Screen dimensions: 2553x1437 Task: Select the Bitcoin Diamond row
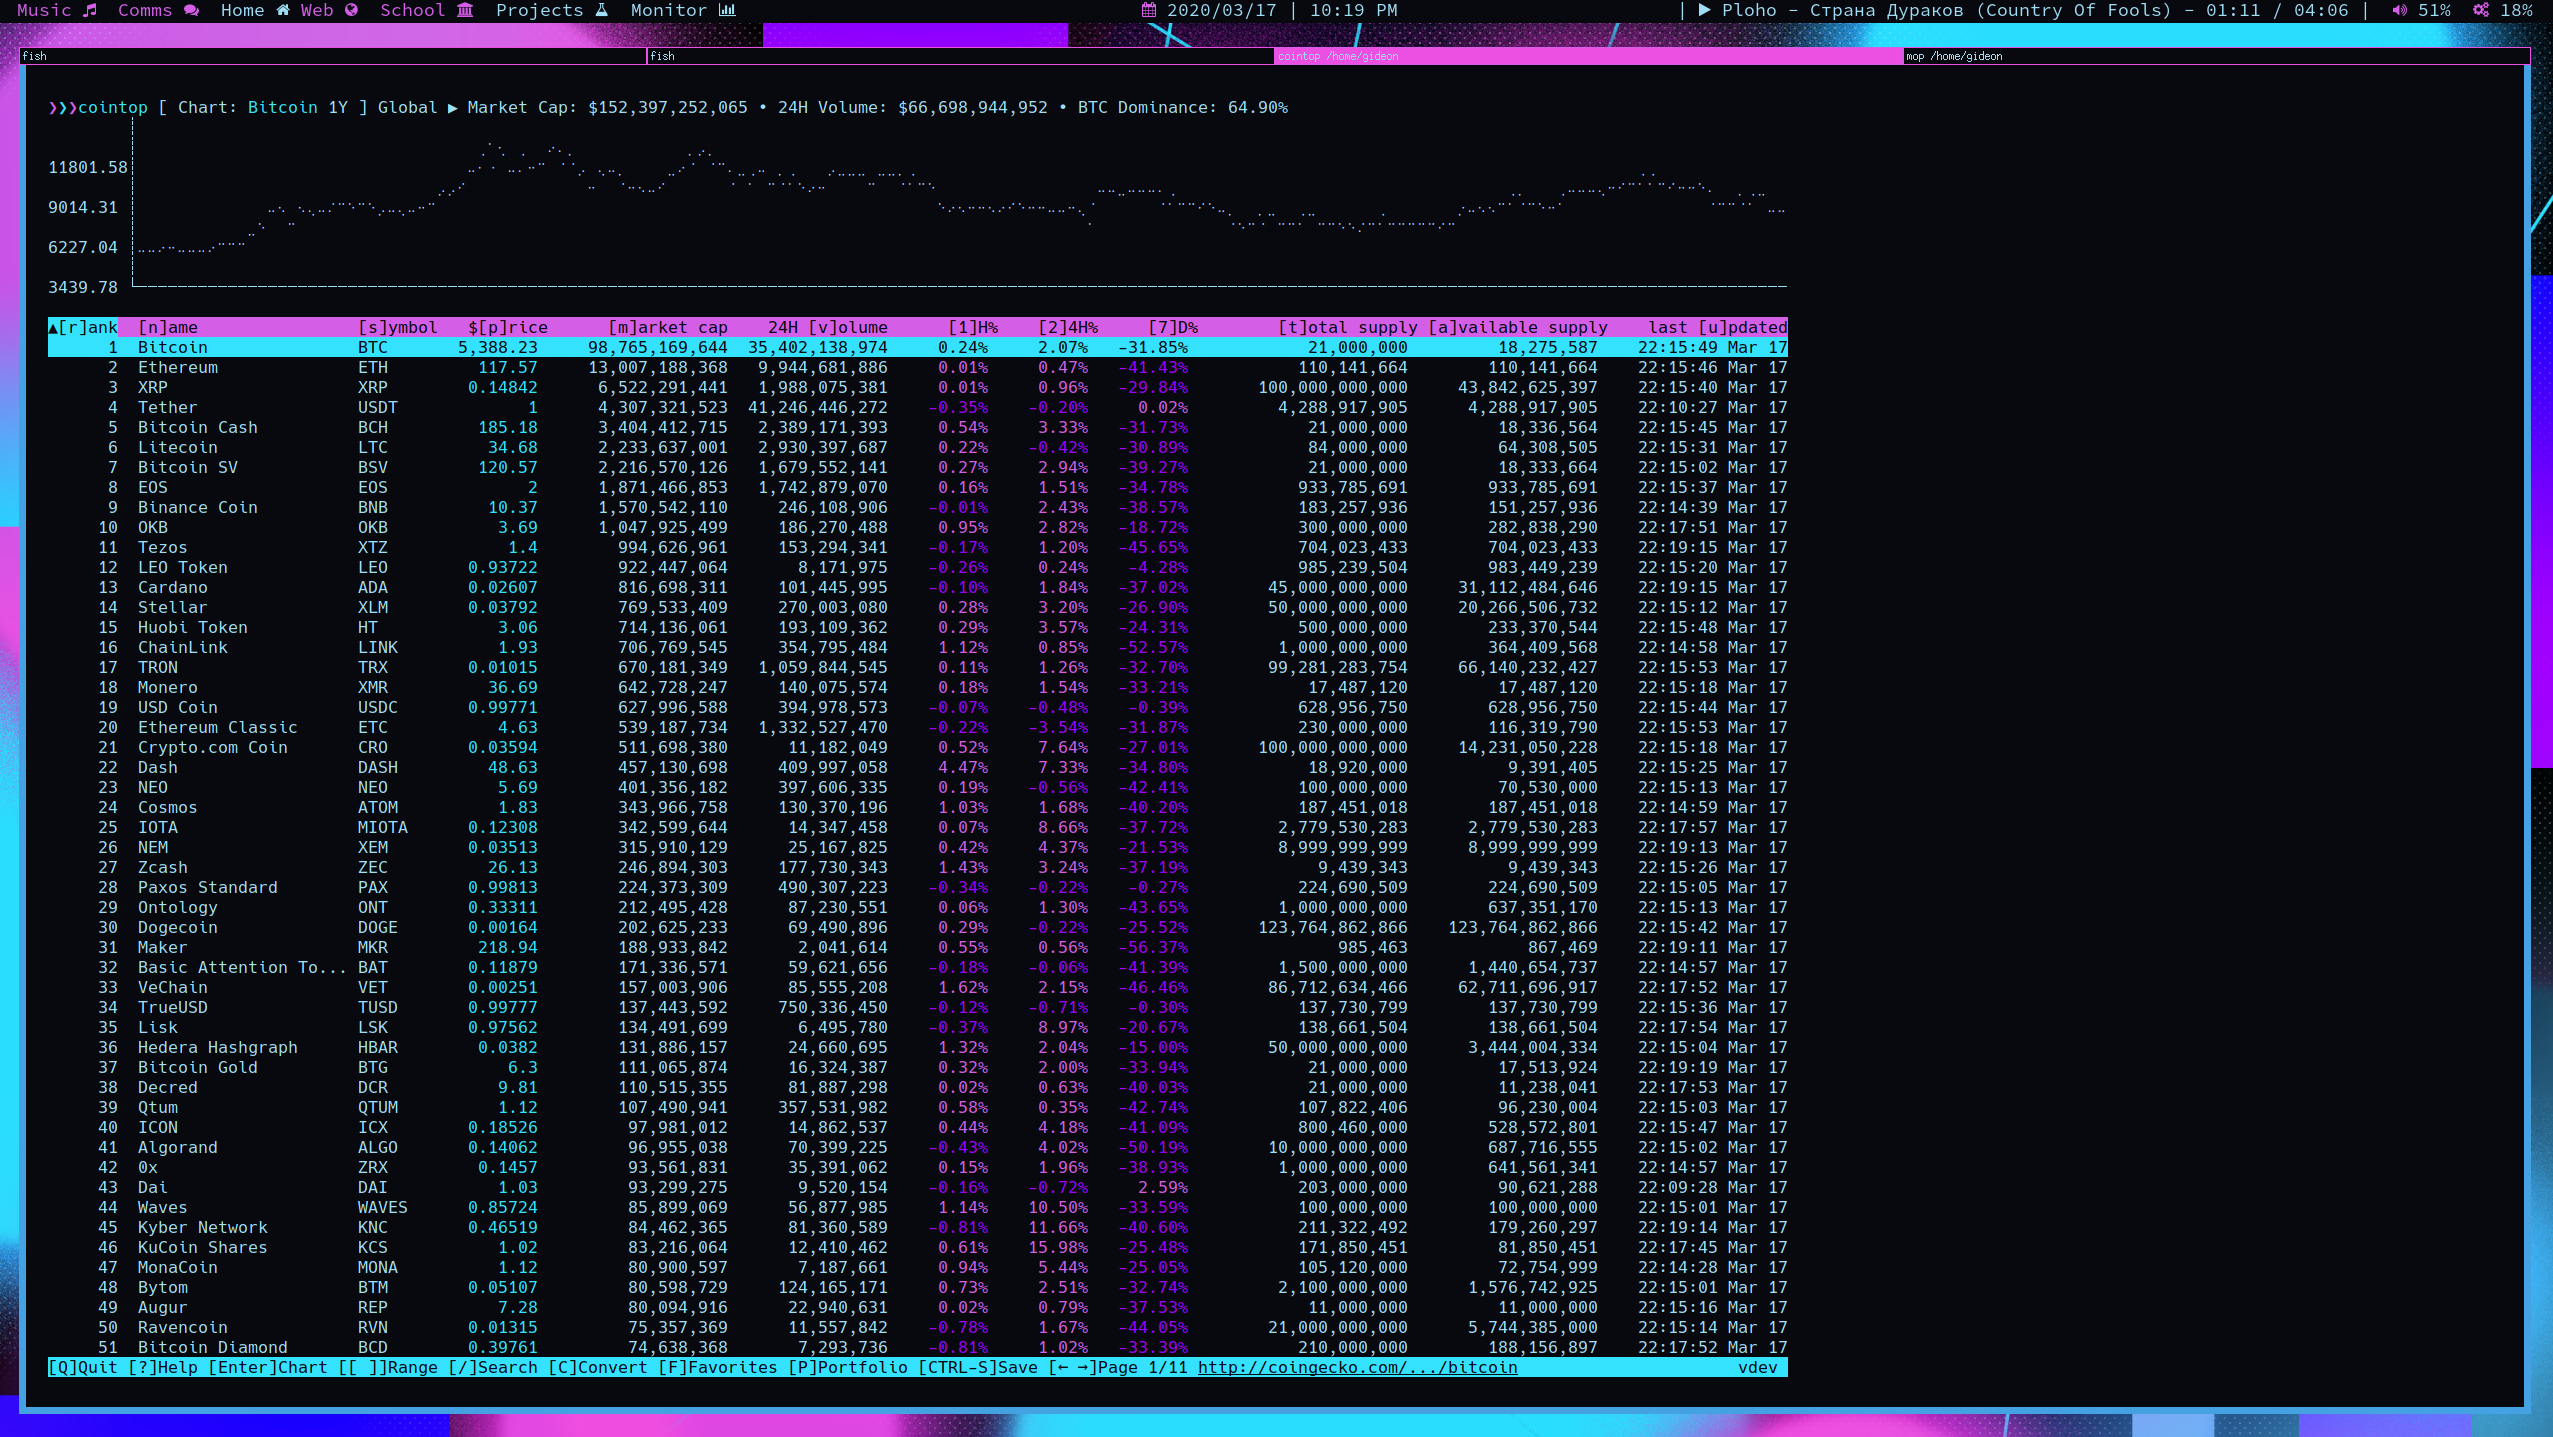[917, 1347]
